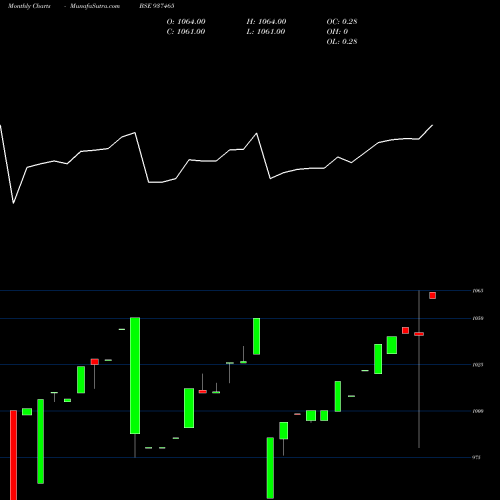This screenshot has width=500, height=500.
Task: Click the 1063 price axis label
Action: [x=478, y=291]
